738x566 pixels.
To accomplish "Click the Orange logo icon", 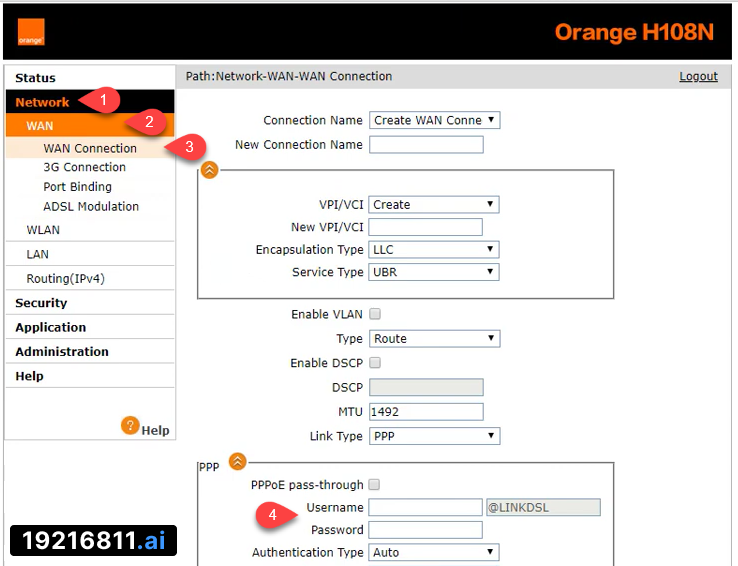I will click(x=31, y=32).
